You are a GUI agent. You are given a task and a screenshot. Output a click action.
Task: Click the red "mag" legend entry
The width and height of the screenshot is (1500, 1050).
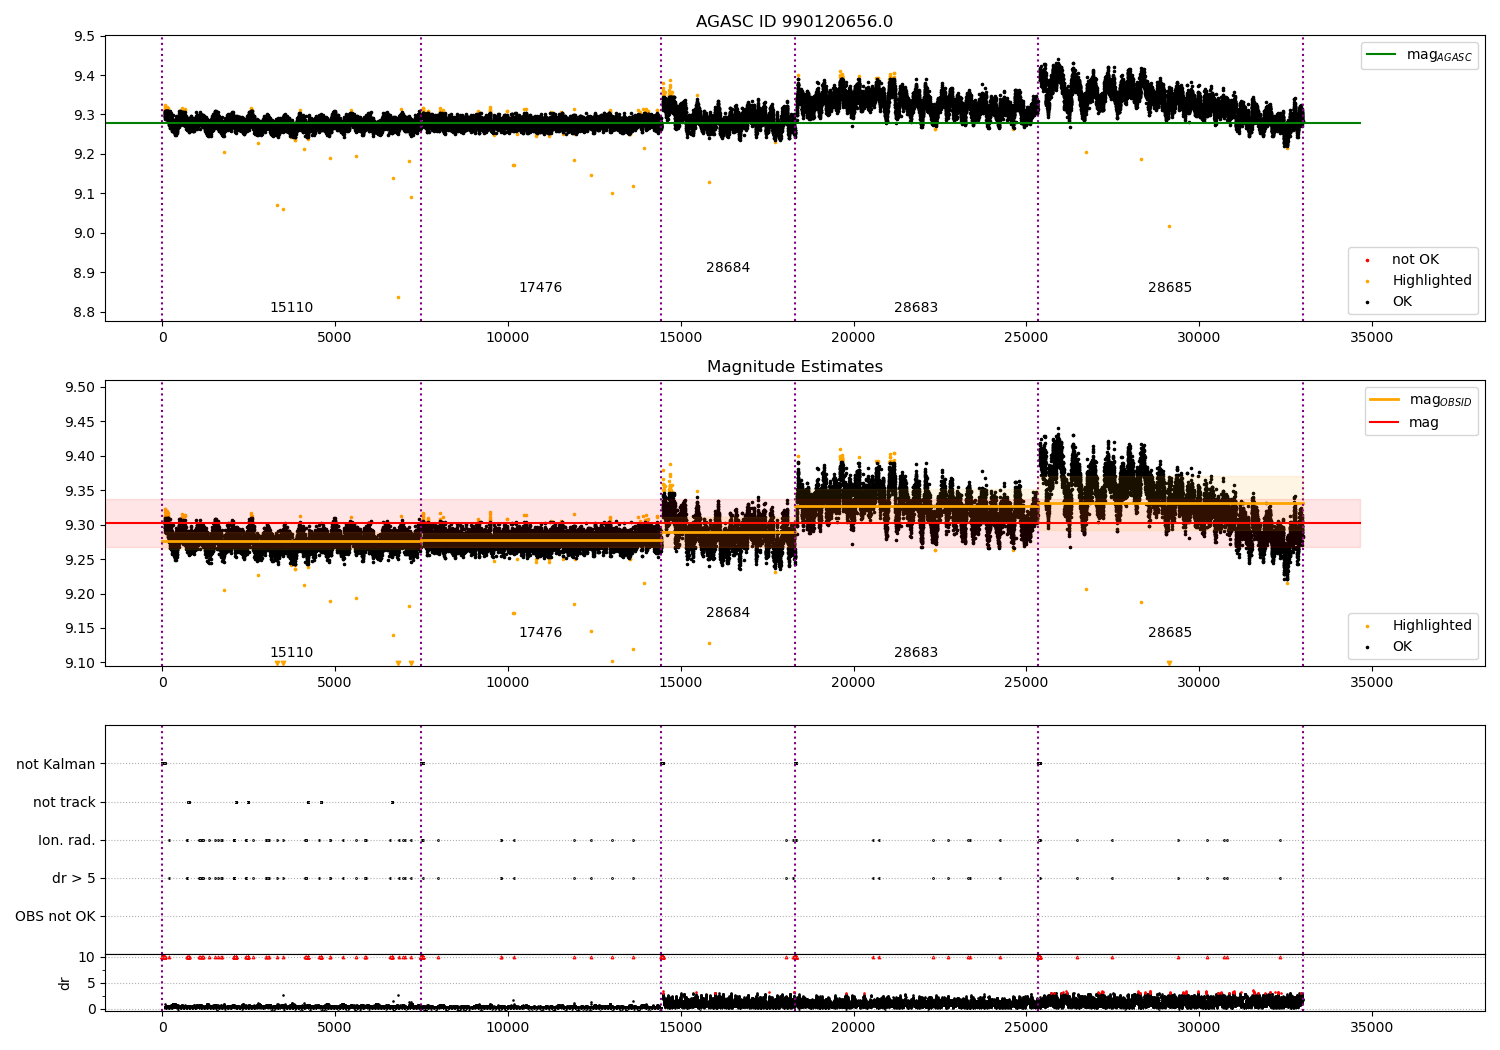pyautogui.click(x=1405, y=423)
